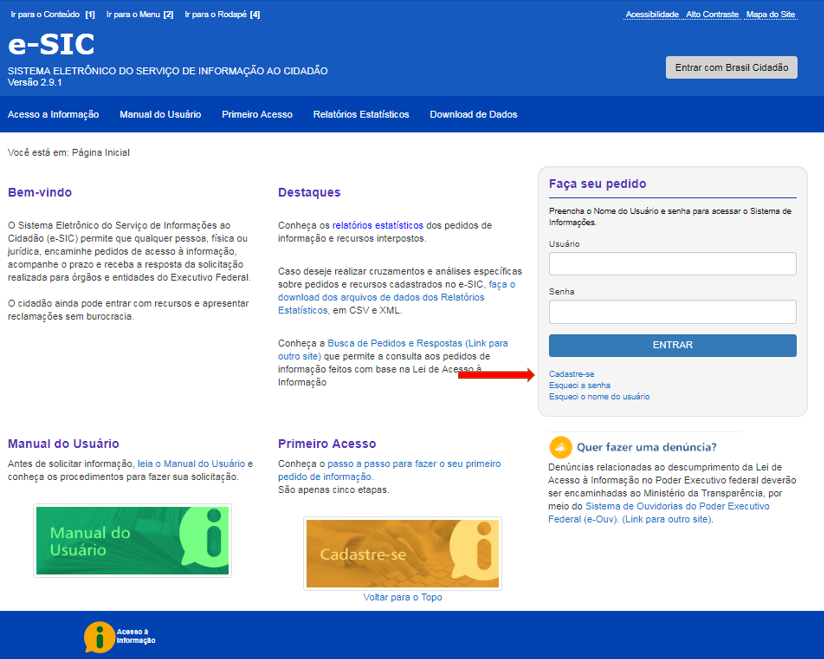Image resolution: width=824 pixels, height=659 pixels.
Task: Focus the Usuário input field
Action: coord(672,264)
